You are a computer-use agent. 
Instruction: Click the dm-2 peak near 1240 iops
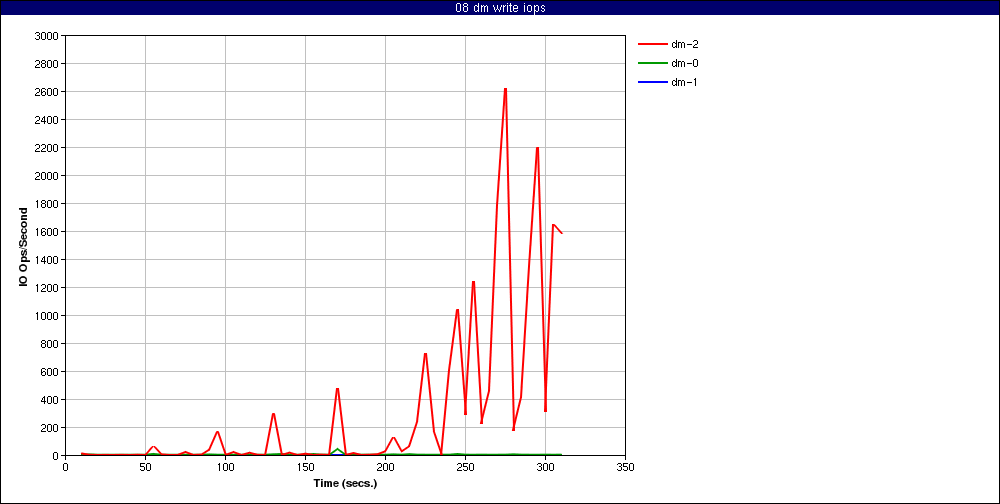tap(473, 282)
